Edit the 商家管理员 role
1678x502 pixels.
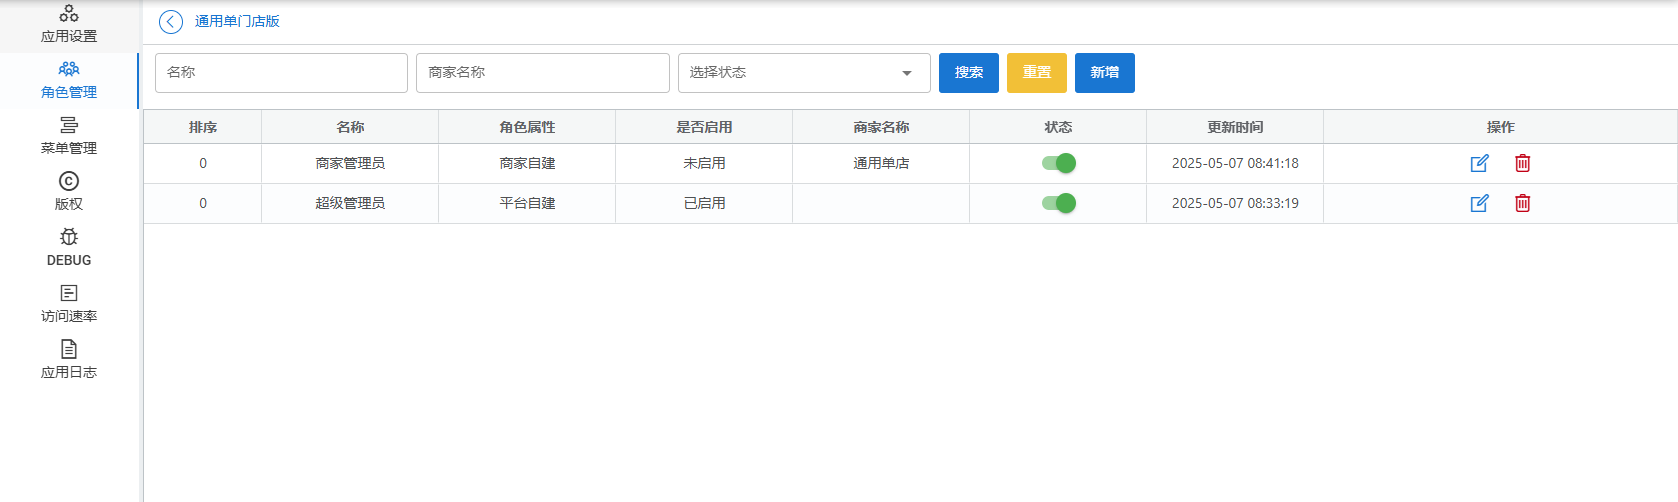click(x=1479, y=163)
